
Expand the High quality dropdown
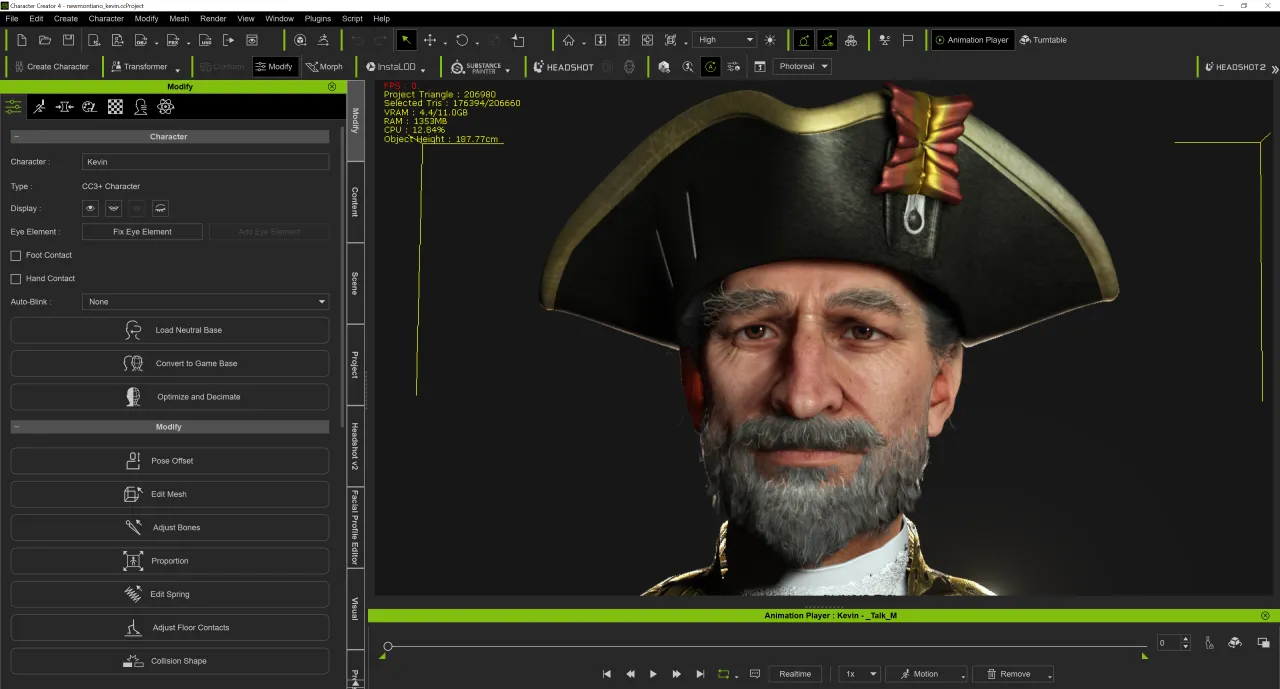[724, 40]
